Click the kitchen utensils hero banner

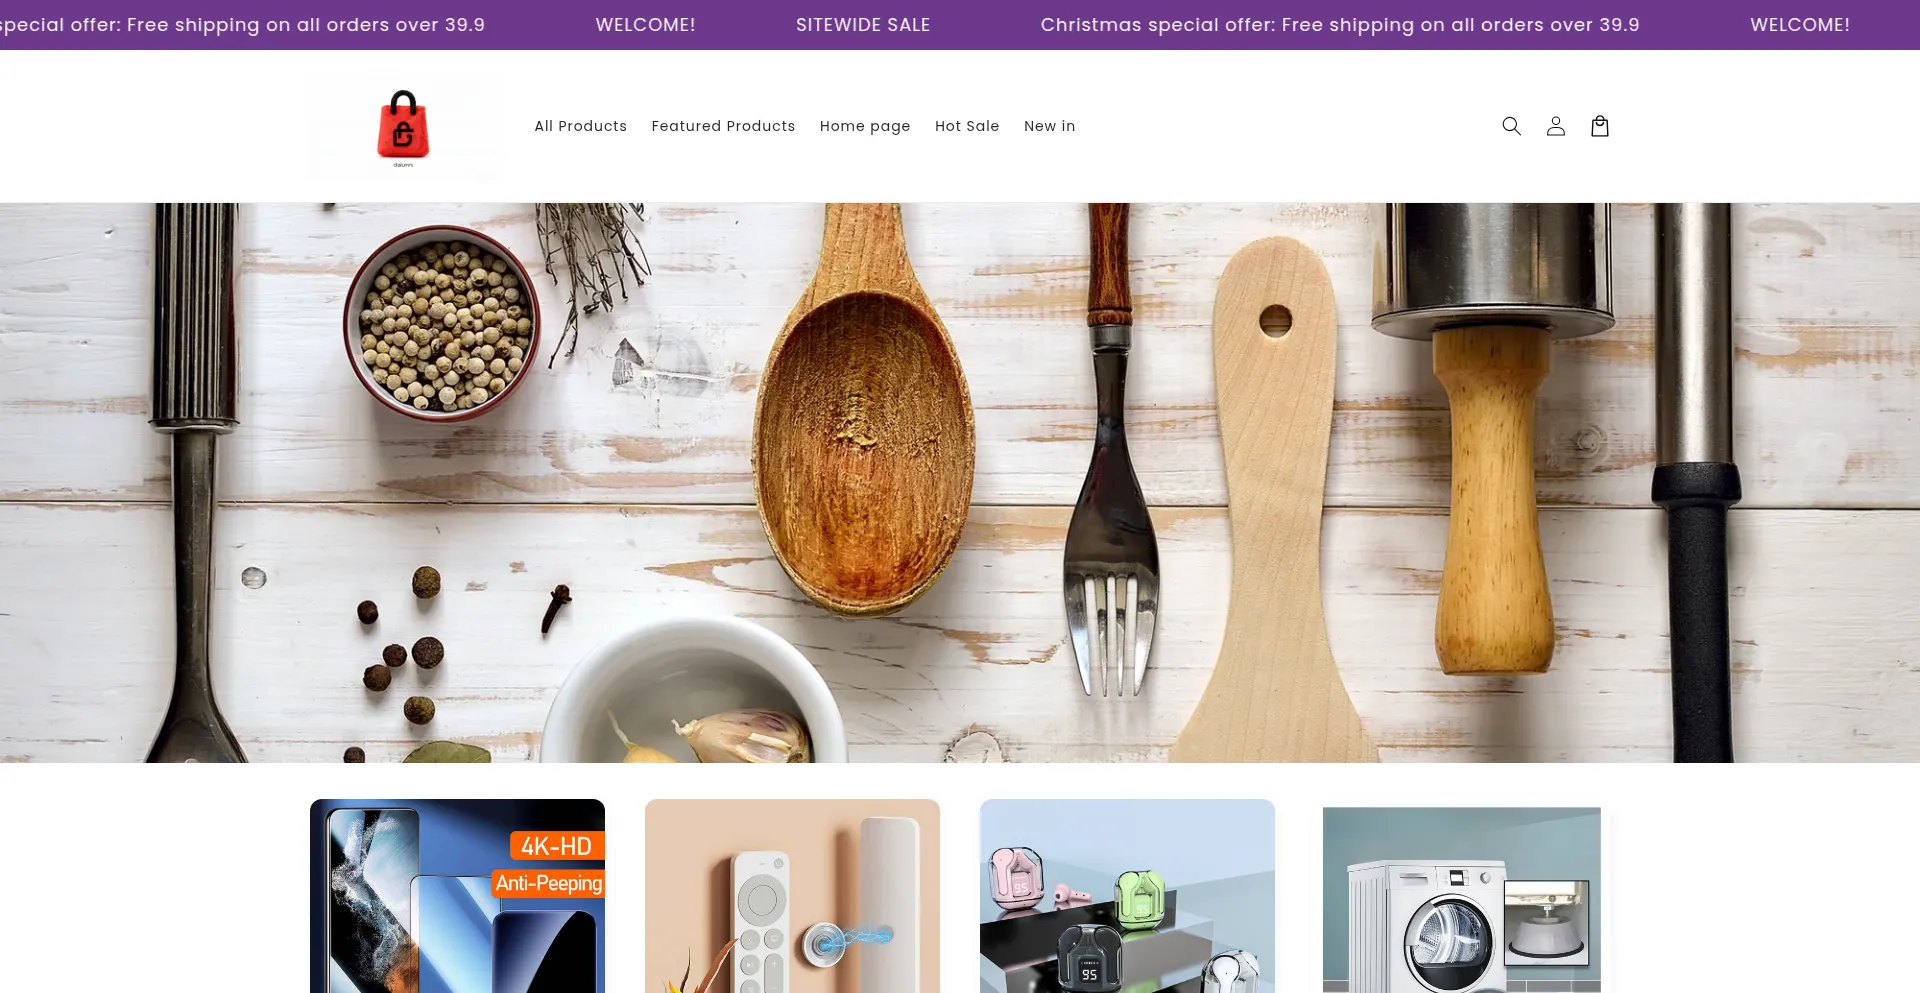[x=960, y=483]
